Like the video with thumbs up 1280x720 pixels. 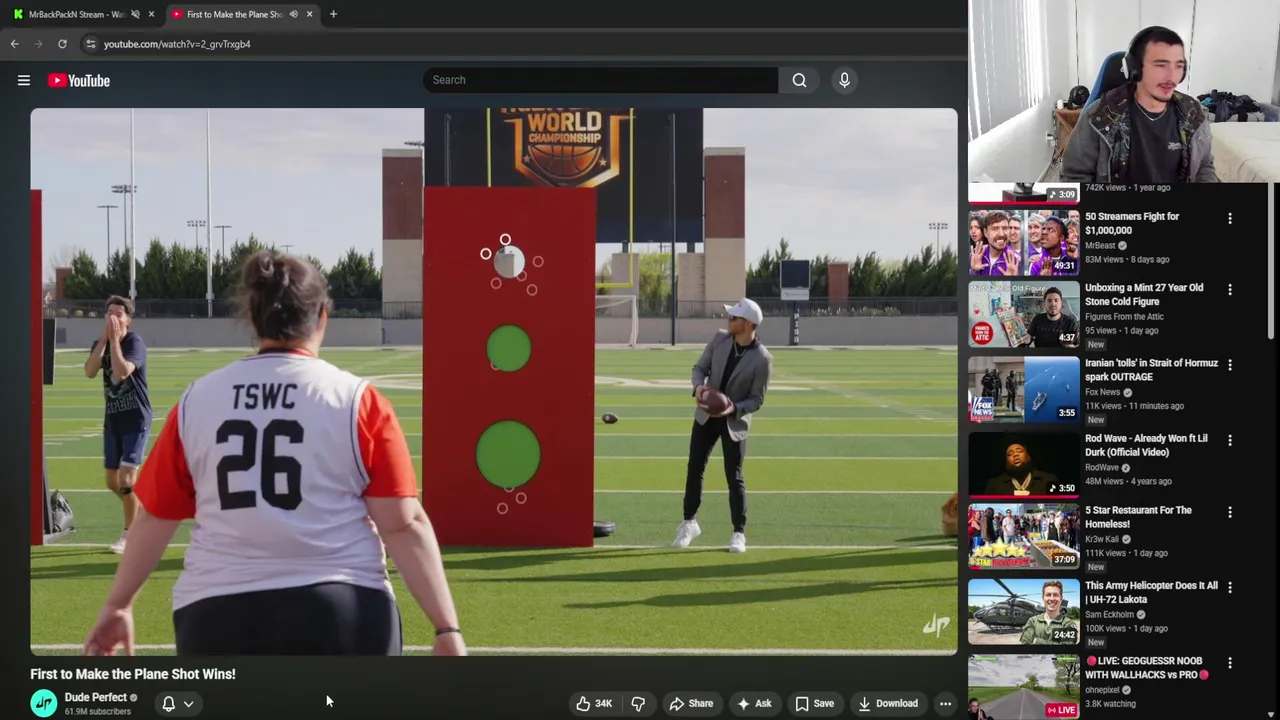(593, 703)
